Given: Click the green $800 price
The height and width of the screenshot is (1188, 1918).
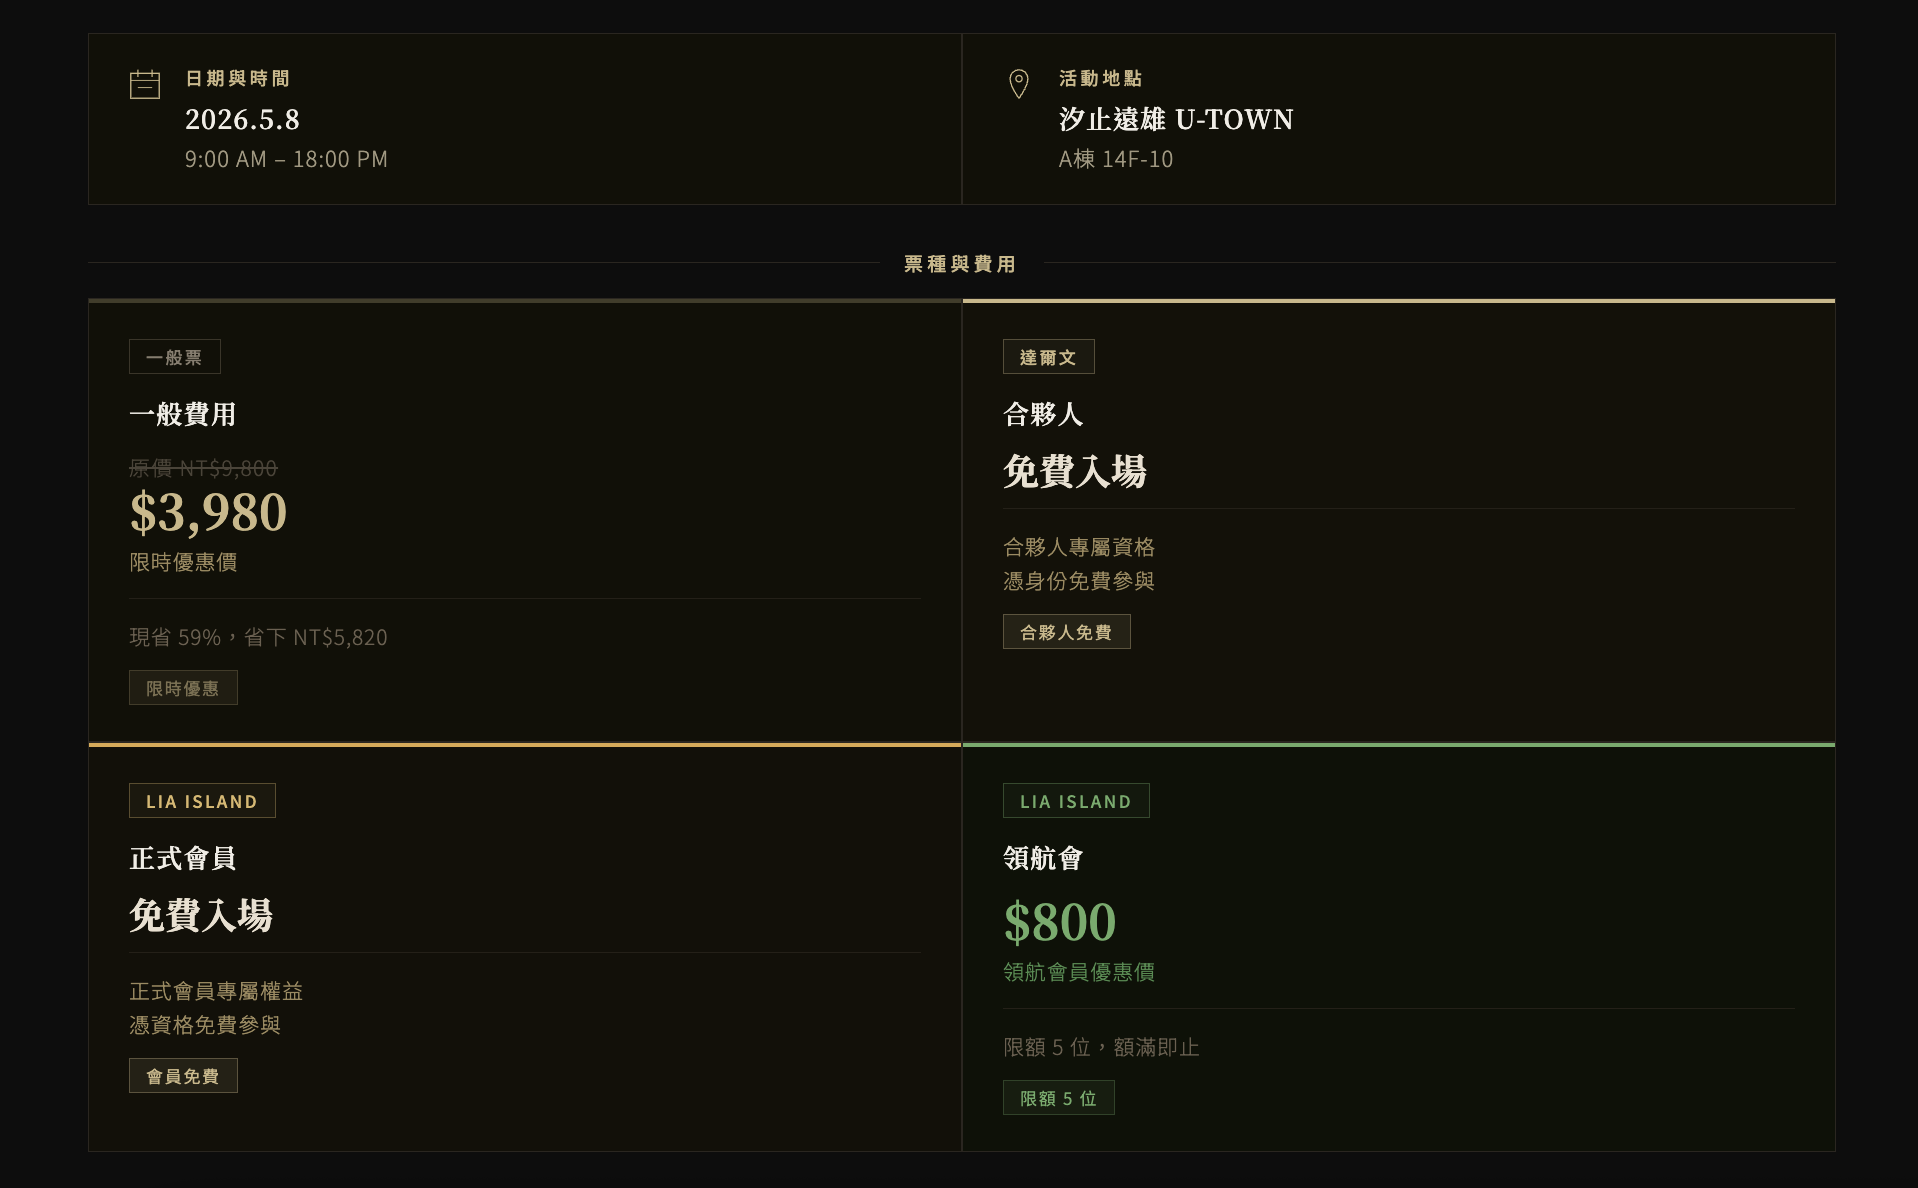Looking at the screenshot, I should [x=1060, y=921].
